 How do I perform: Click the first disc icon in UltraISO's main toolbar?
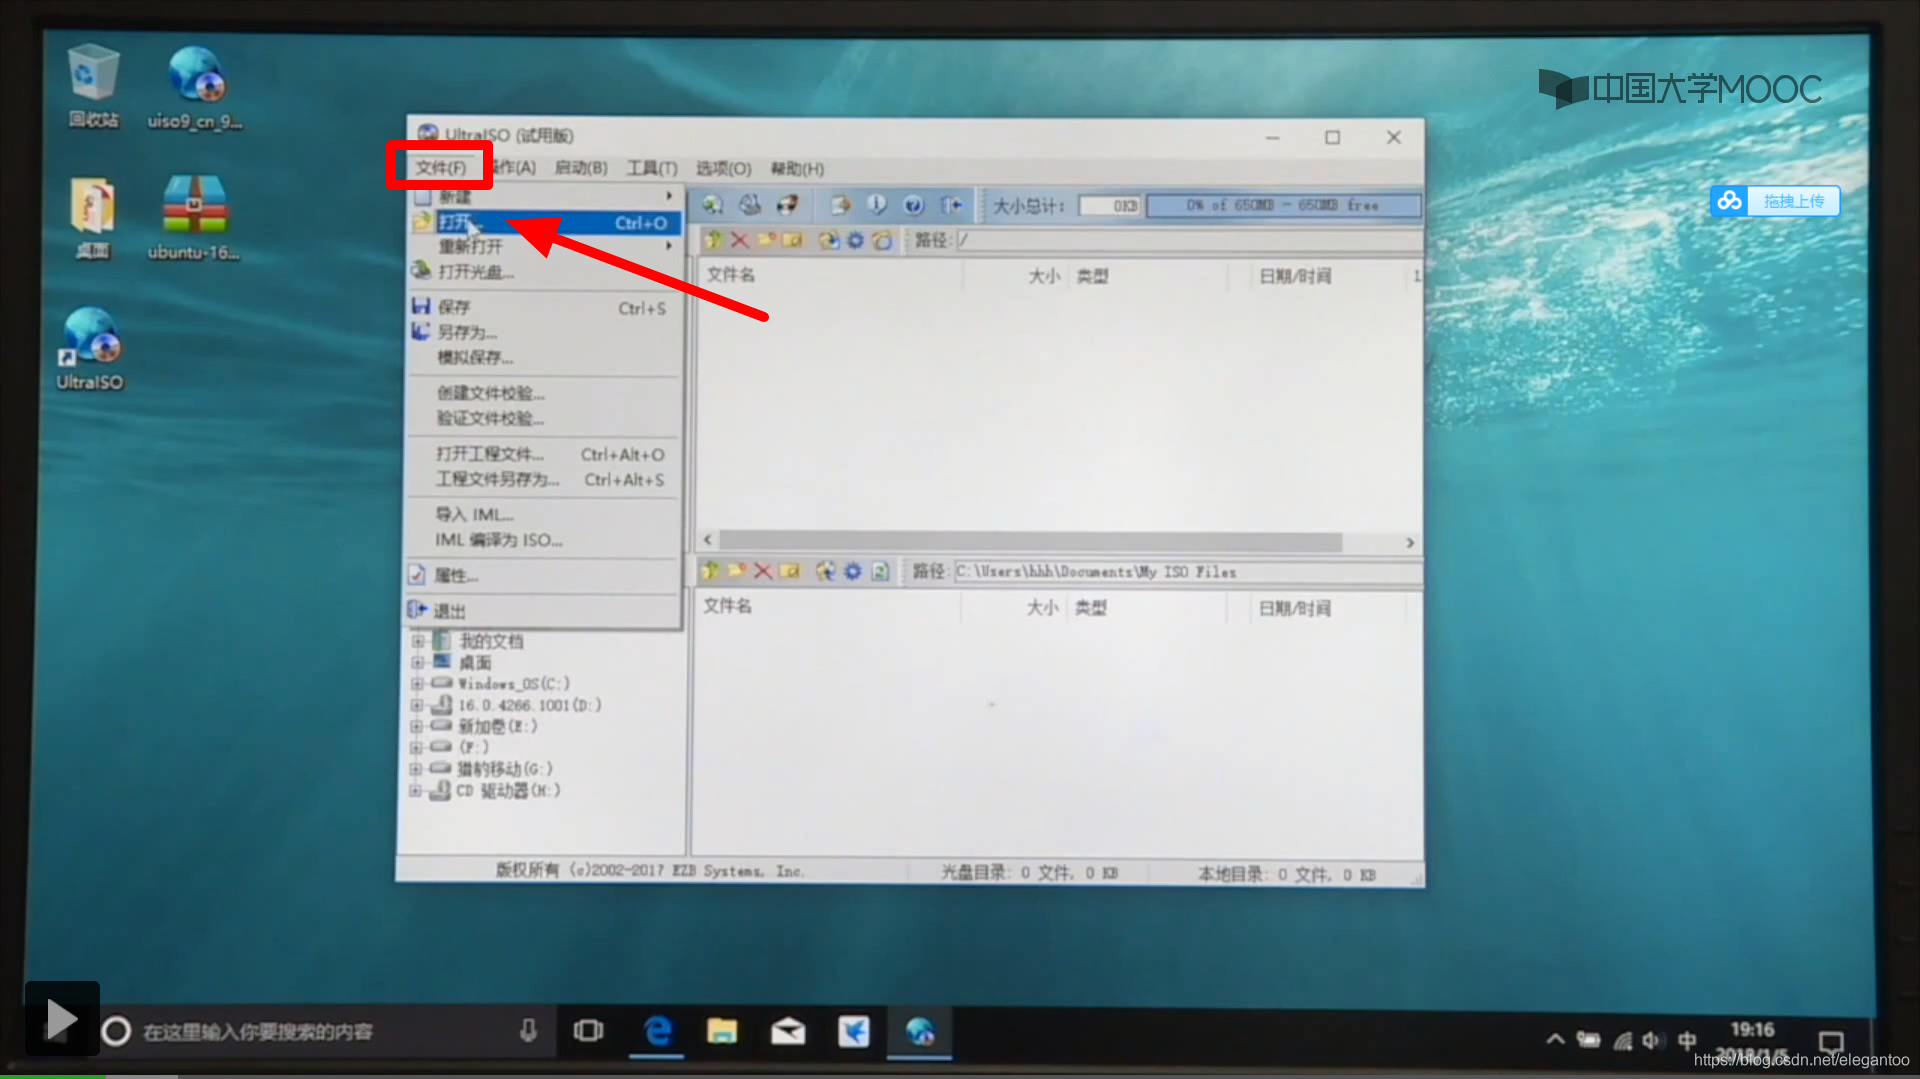pyautogui.click(x=712, y=205)
